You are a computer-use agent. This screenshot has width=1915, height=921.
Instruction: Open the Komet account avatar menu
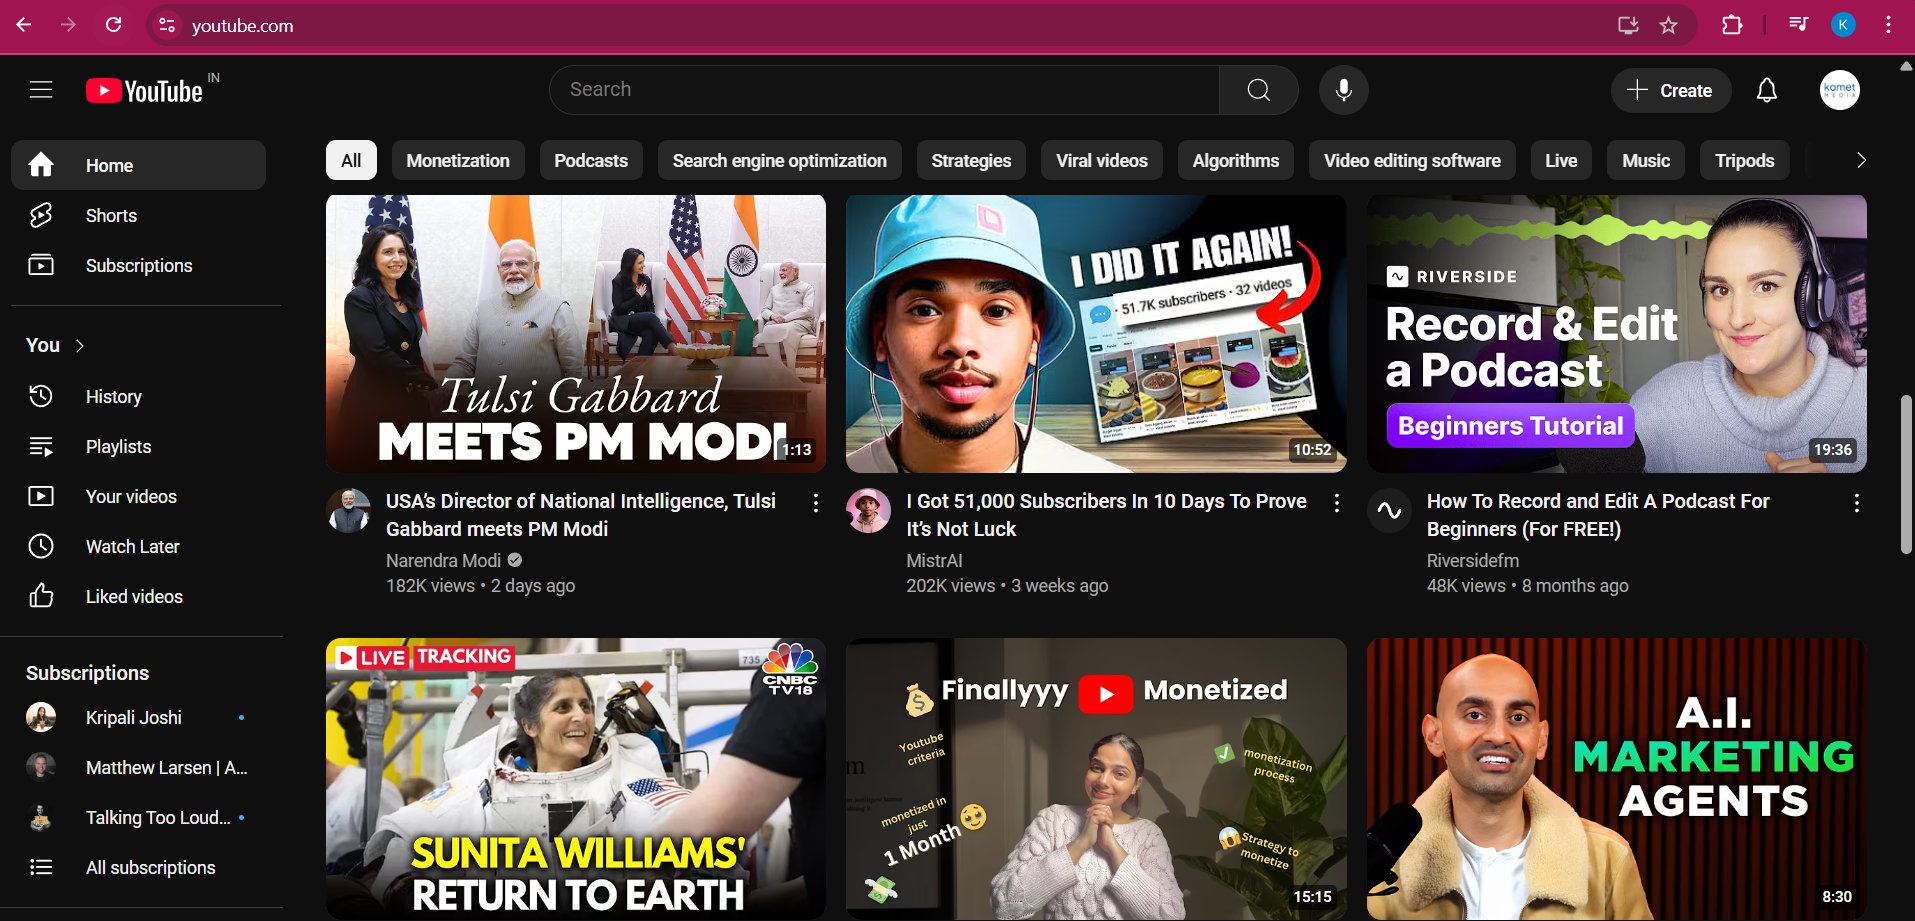coord(1840,90)
